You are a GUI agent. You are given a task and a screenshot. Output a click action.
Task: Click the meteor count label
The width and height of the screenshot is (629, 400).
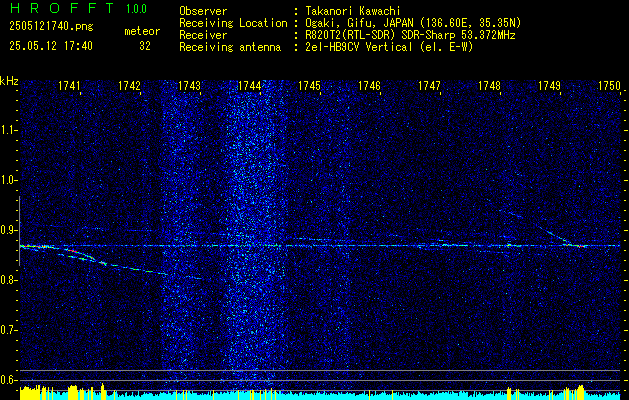(142, 31)
